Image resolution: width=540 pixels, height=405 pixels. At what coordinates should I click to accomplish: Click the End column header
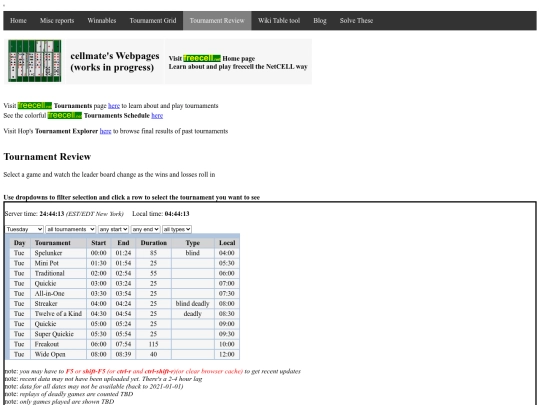123,243
